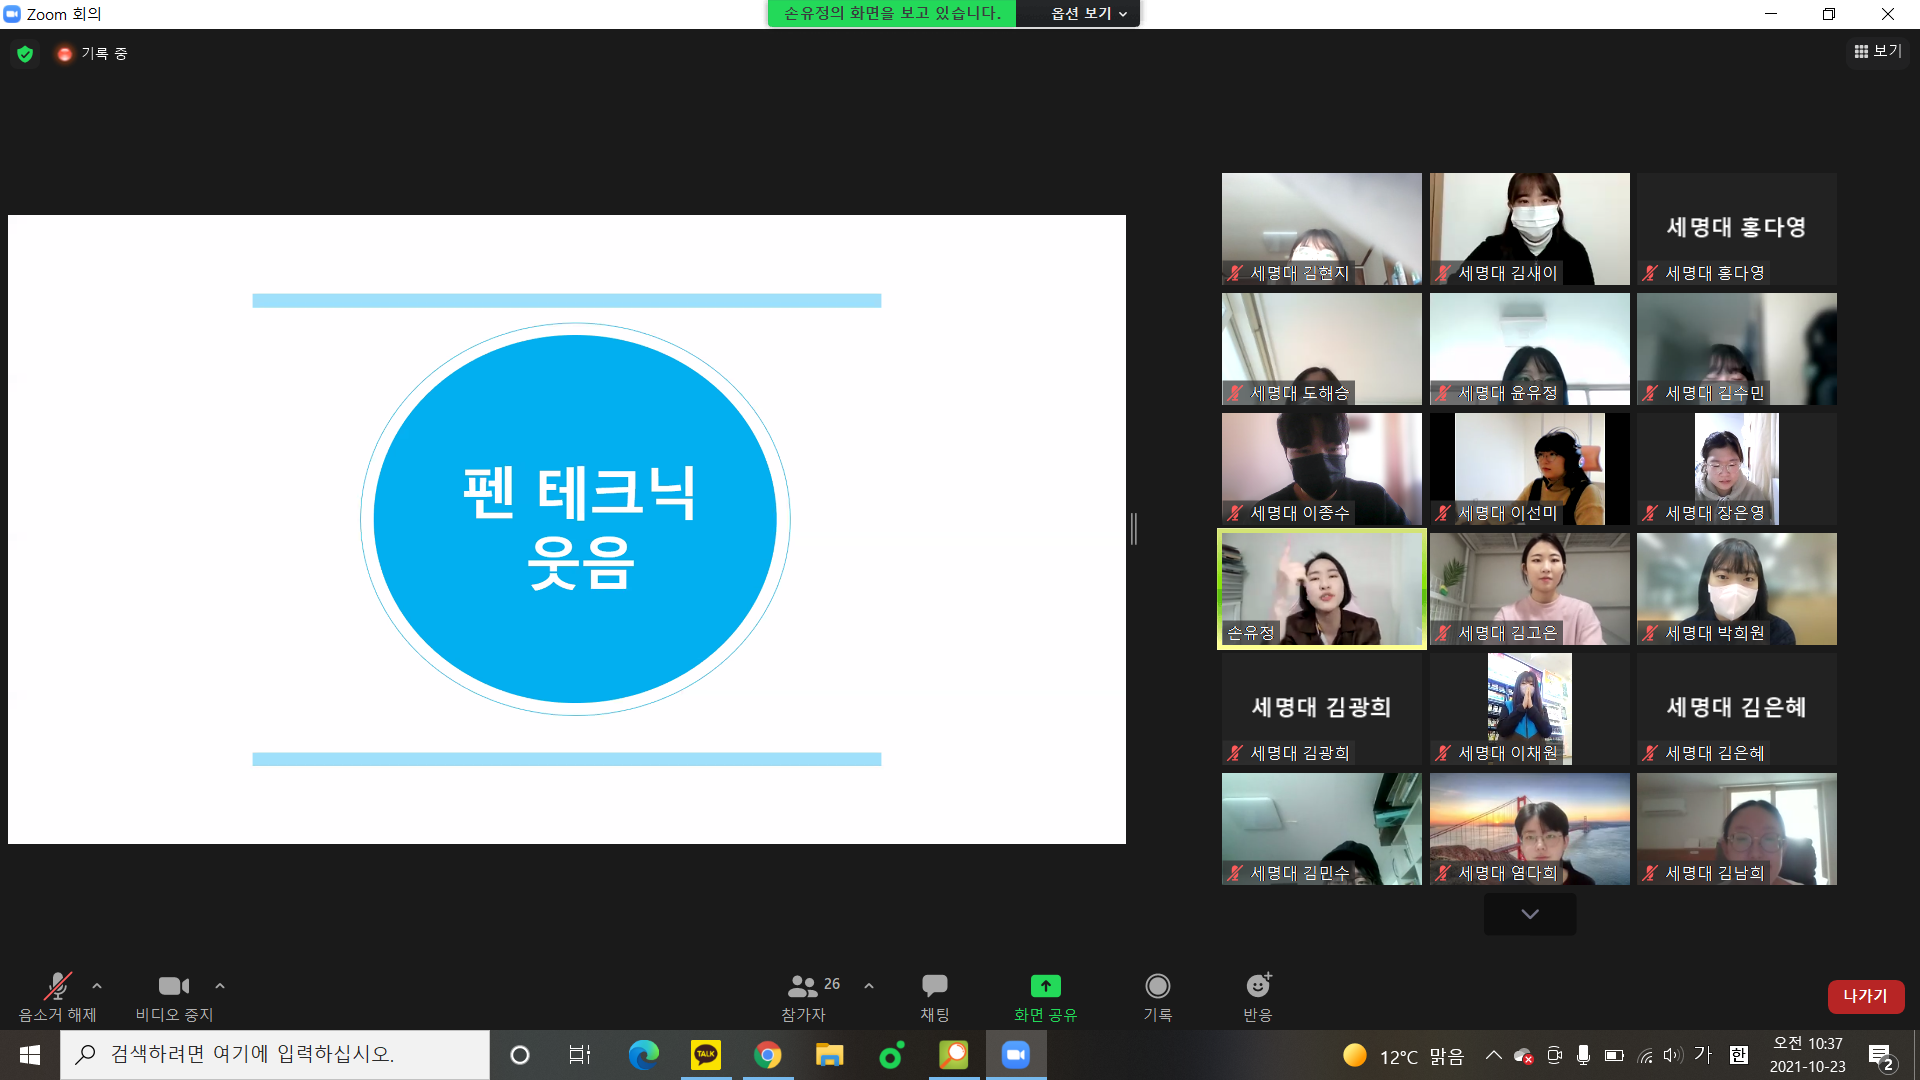Image resolution: width=1920 pixels, height=1080 pixels.
Task: Open audio options arrow beside 음소거 해제
Action: pos(97,986)
